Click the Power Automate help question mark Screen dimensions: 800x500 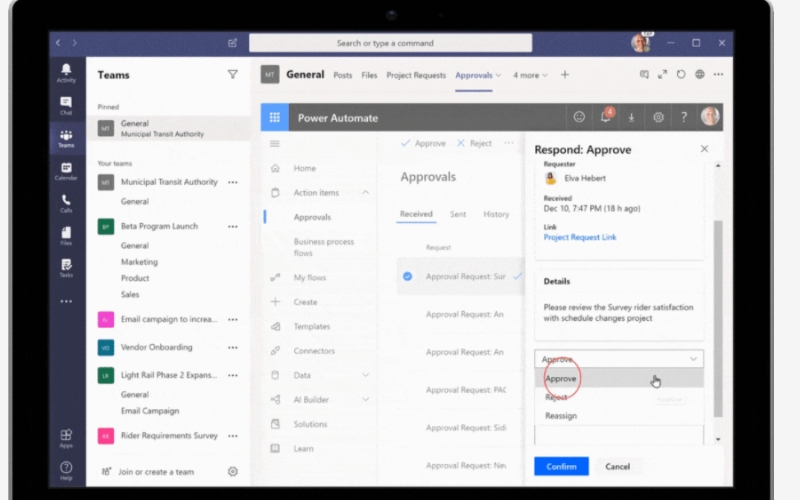pos(684,117)
